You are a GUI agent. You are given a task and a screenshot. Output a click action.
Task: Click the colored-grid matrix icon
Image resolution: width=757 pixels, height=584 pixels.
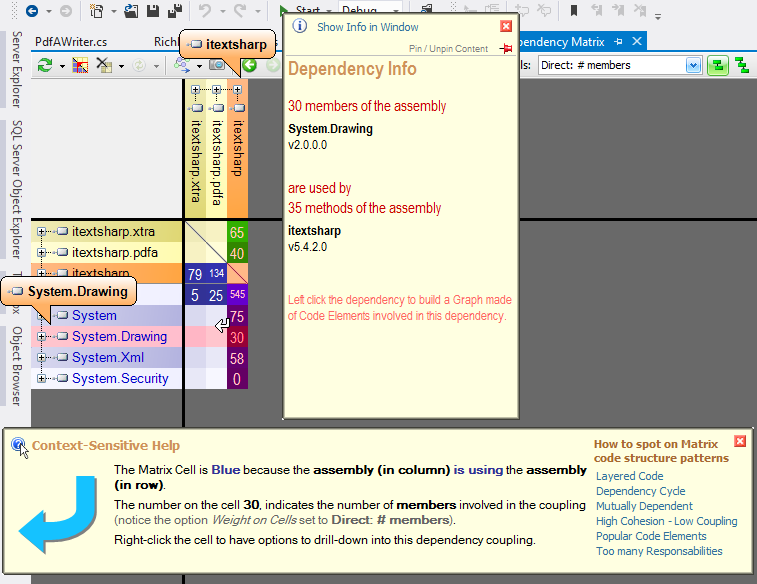(x=80, y=65)
